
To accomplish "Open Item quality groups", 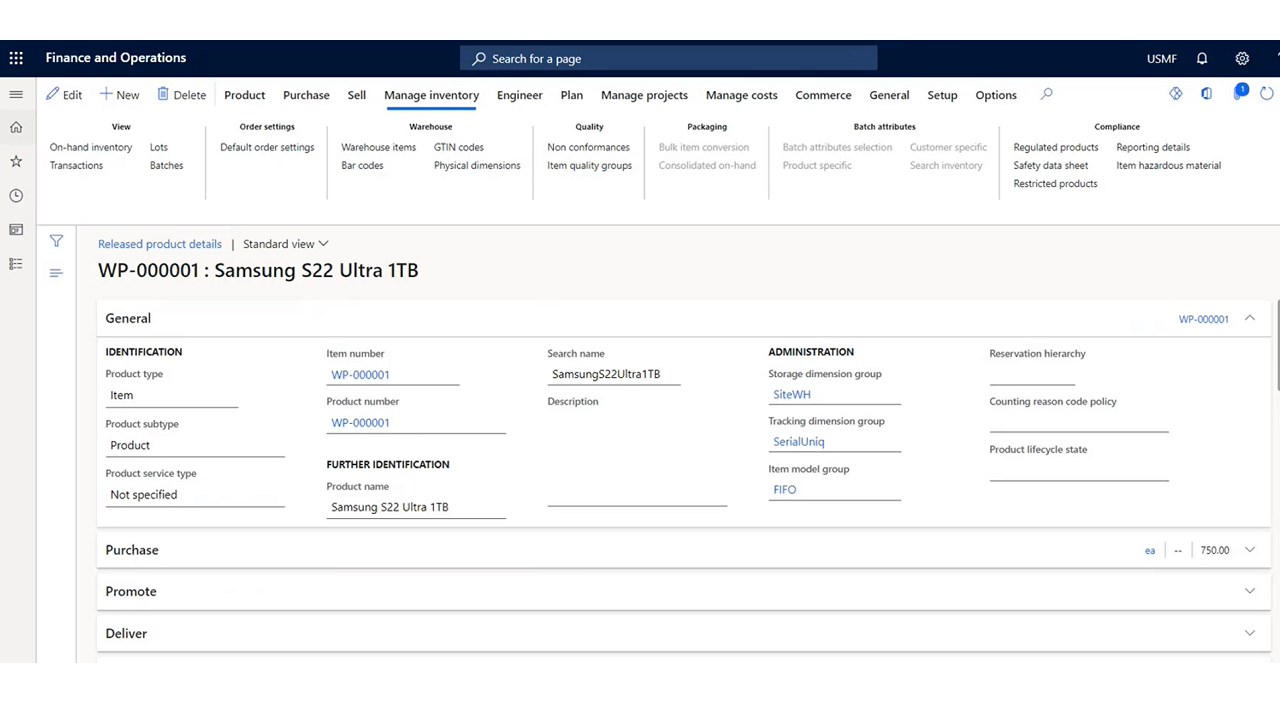I will 589,165.
